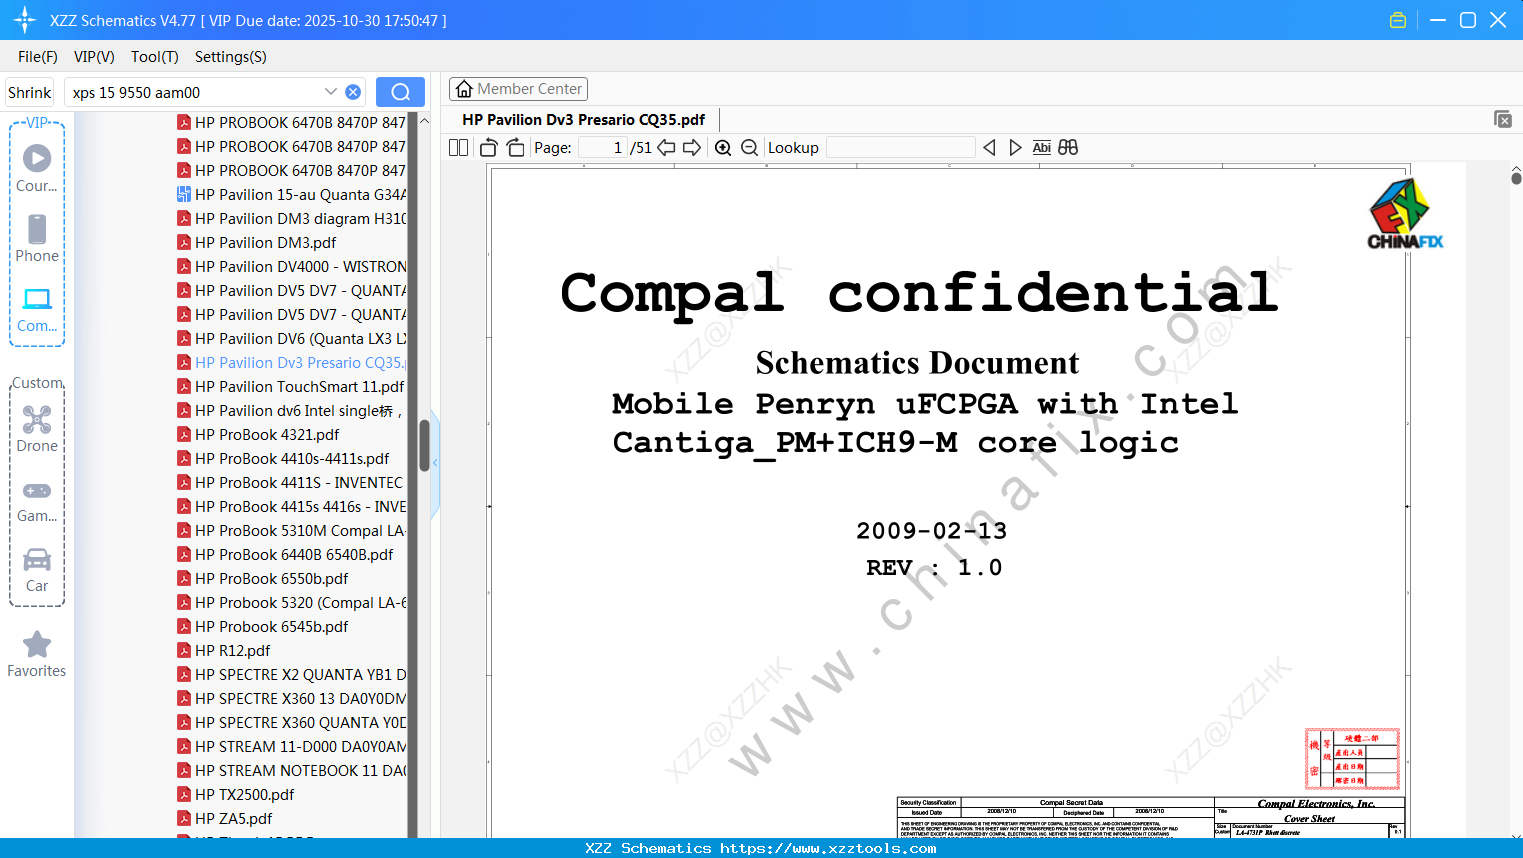Image resolution: width=1523 pixels, height=858 pixels.
Task: Open HP ZA5.pdf
Action: pyautogui.click(x=225, y=819)
